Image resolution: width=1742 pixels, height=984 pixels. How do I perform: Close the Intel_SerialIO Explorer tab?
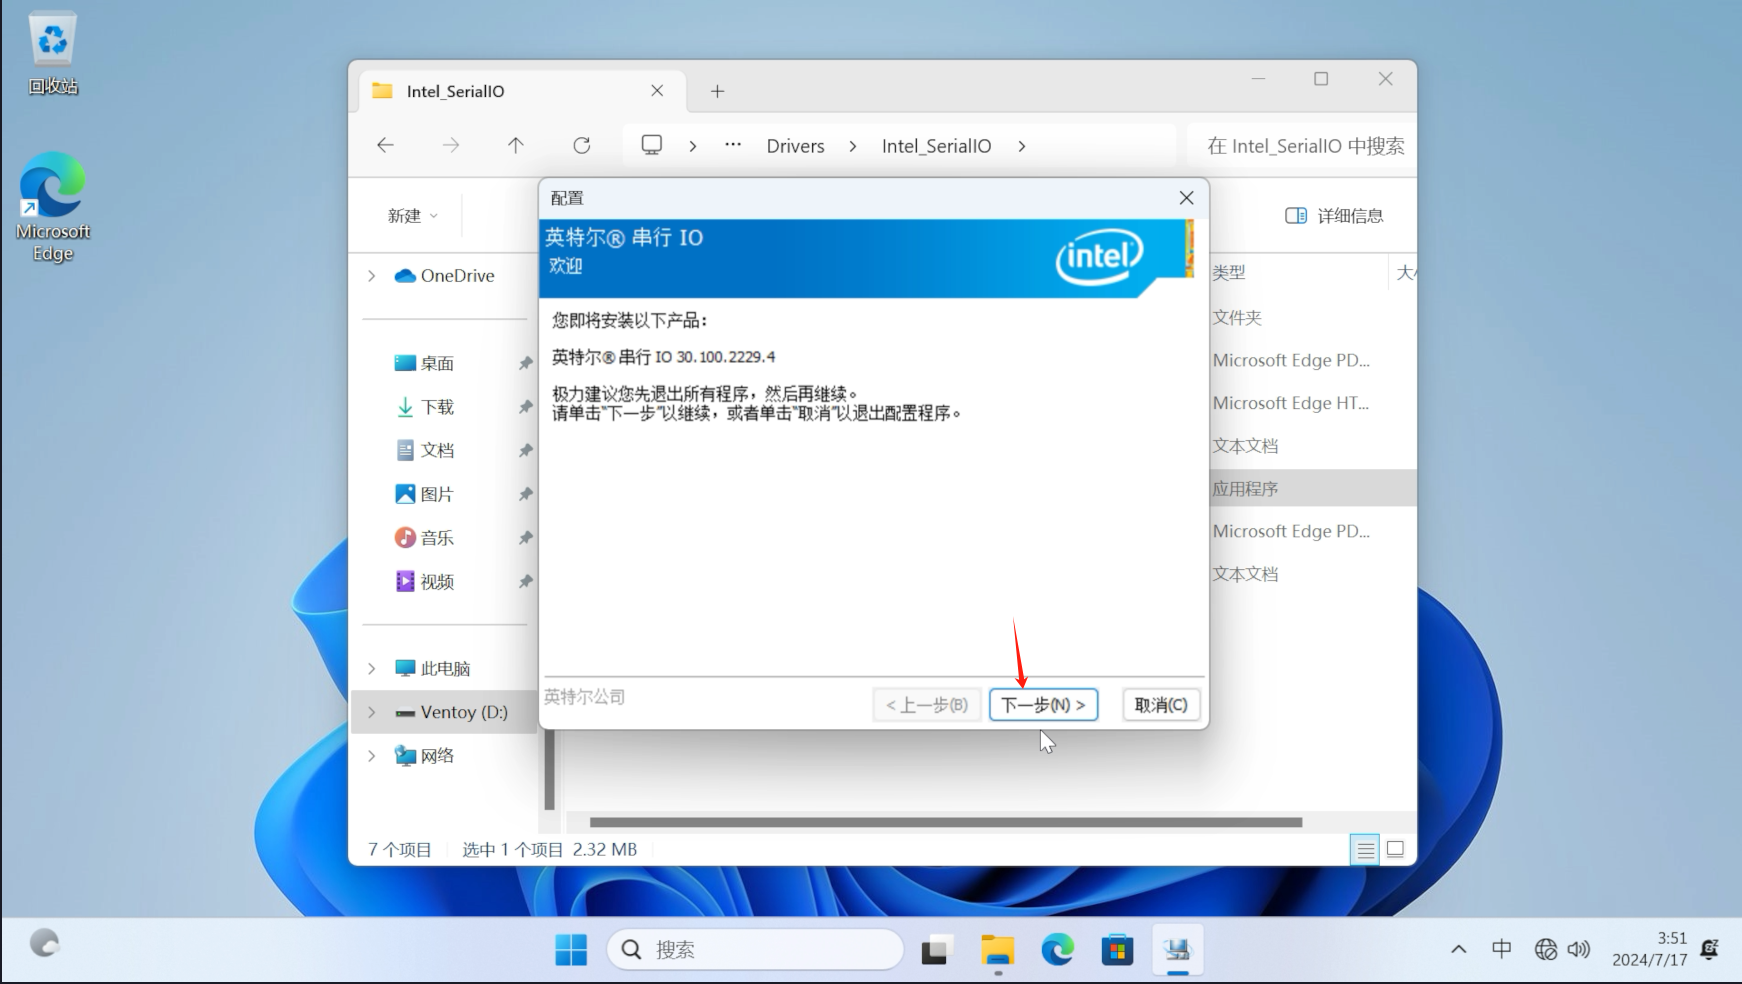pyautogui.click(x=657, y=91)
